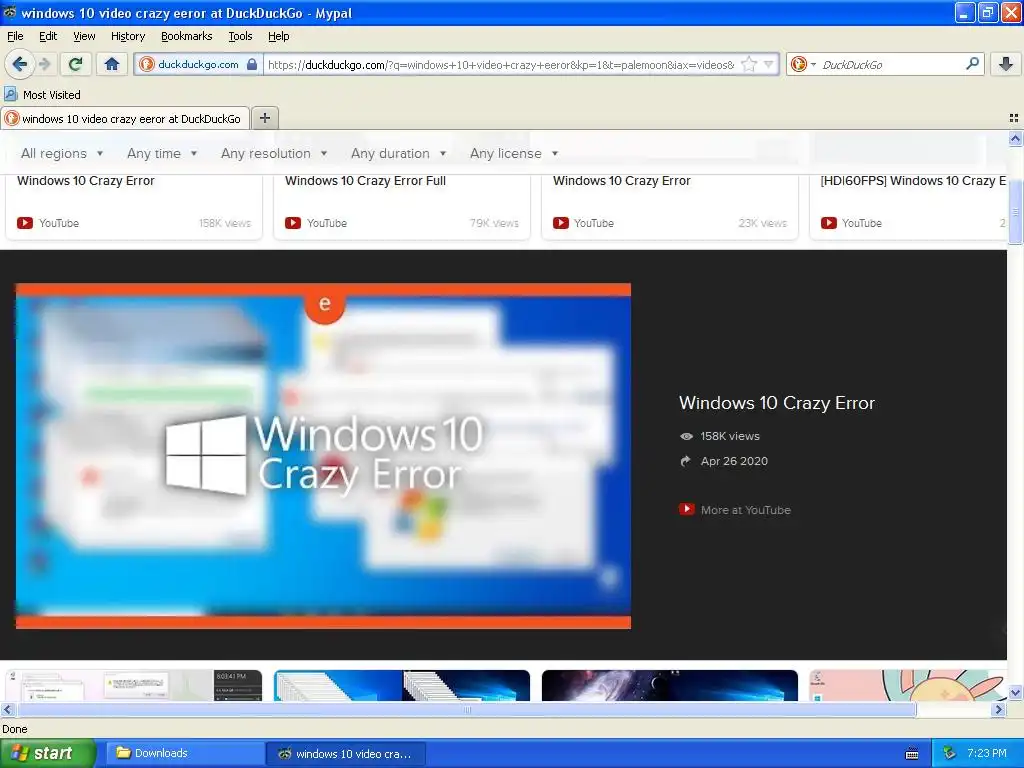Click the vertical scrollbar up arrow

tap(1015, 138)
